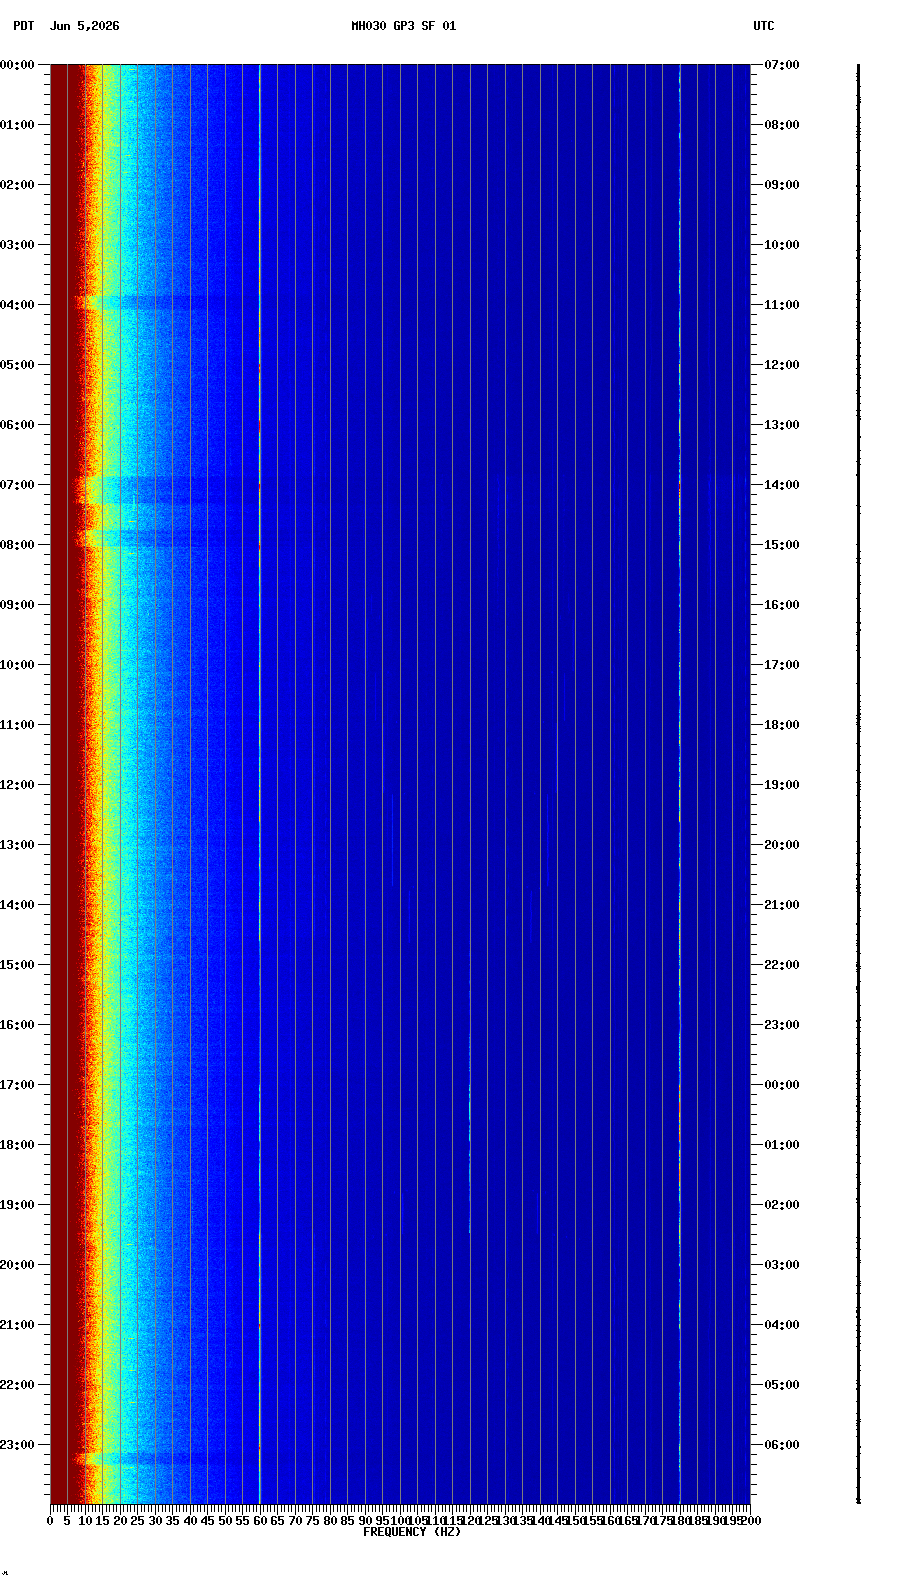Click the UTC time label '09:00'
This screenshot has height=1584, width=902.
[x=782, y=185]
